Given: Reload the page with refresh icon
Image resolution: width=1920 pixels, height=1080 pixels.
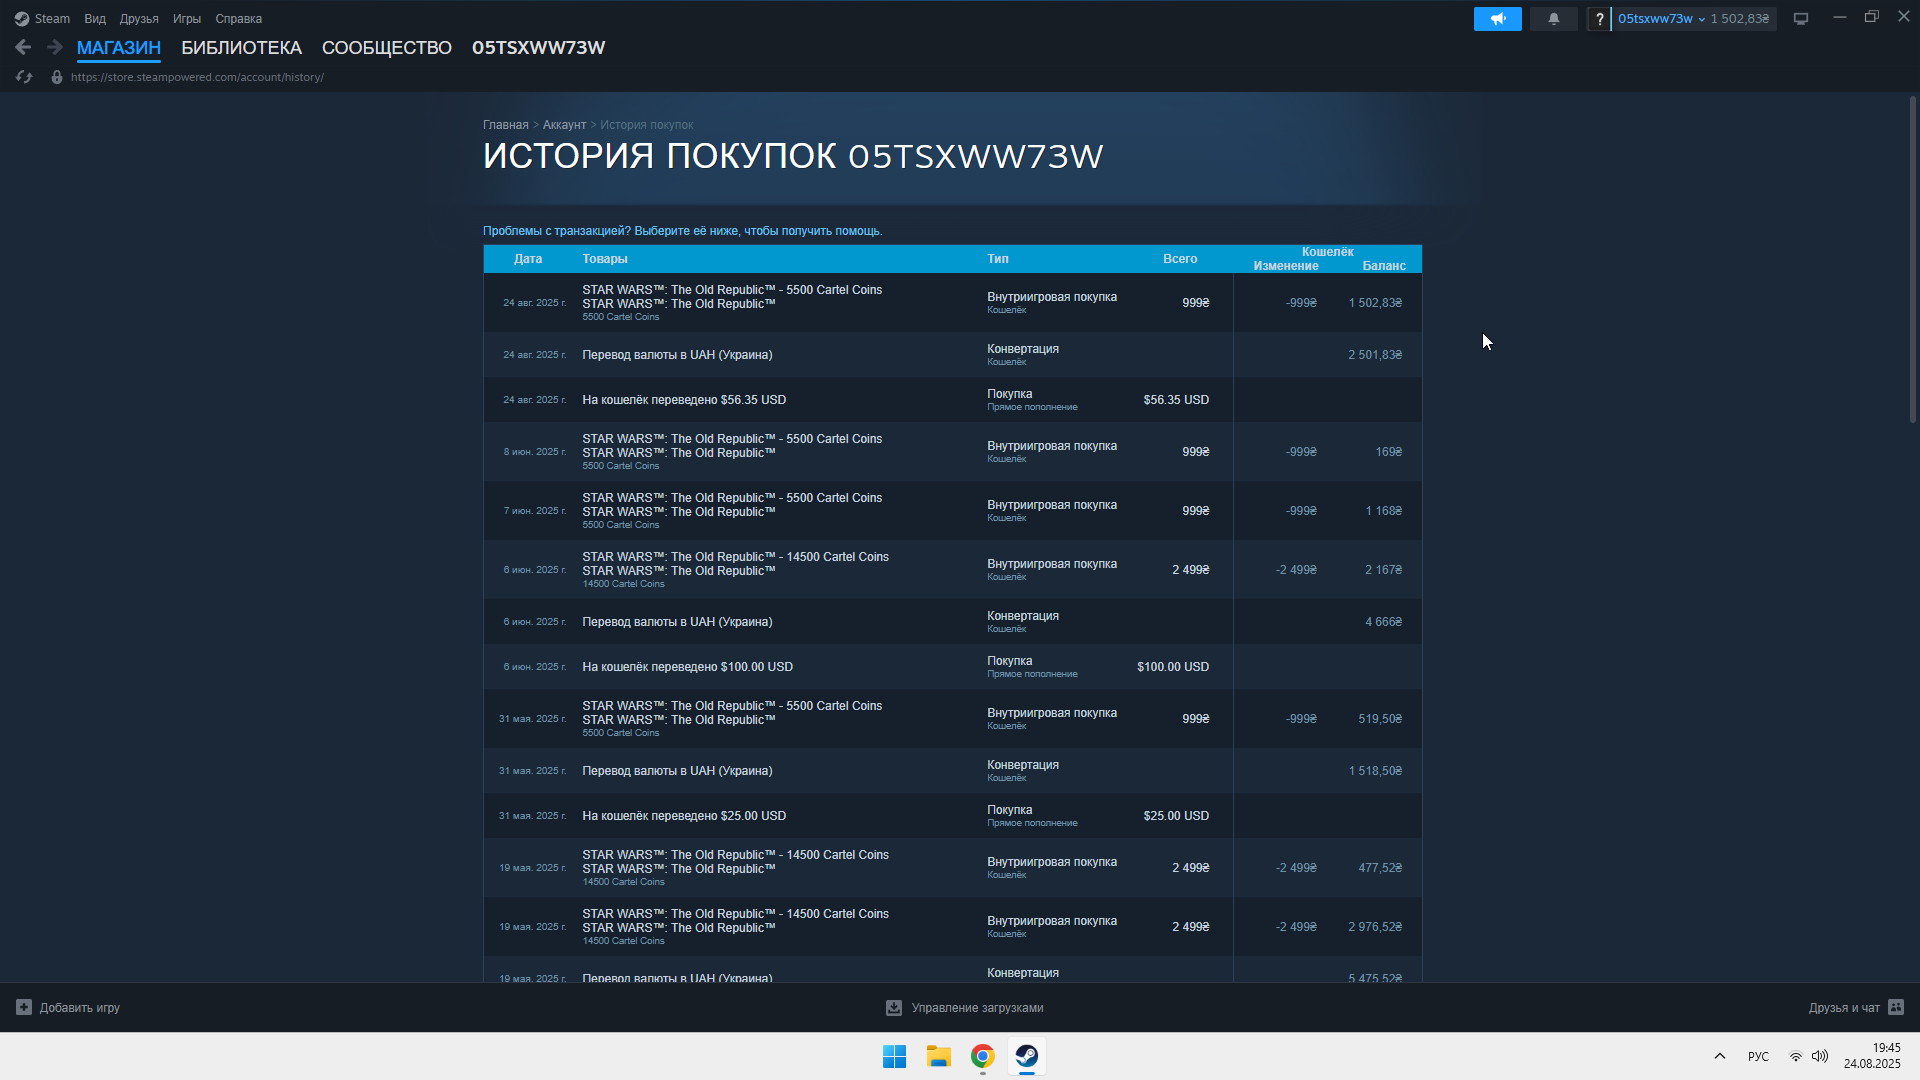Looking at the screenshot, I should pyautogui.click(x=24, y=77).
